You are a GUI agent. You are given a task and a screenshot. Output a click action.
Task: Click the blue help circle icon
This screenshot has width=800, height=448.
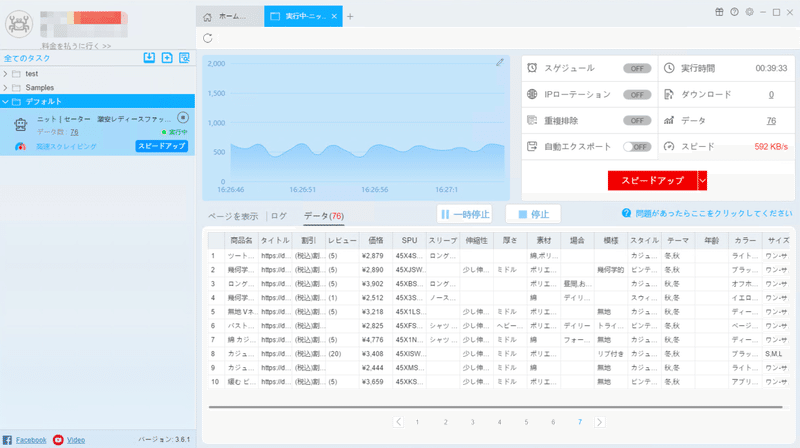627,213
